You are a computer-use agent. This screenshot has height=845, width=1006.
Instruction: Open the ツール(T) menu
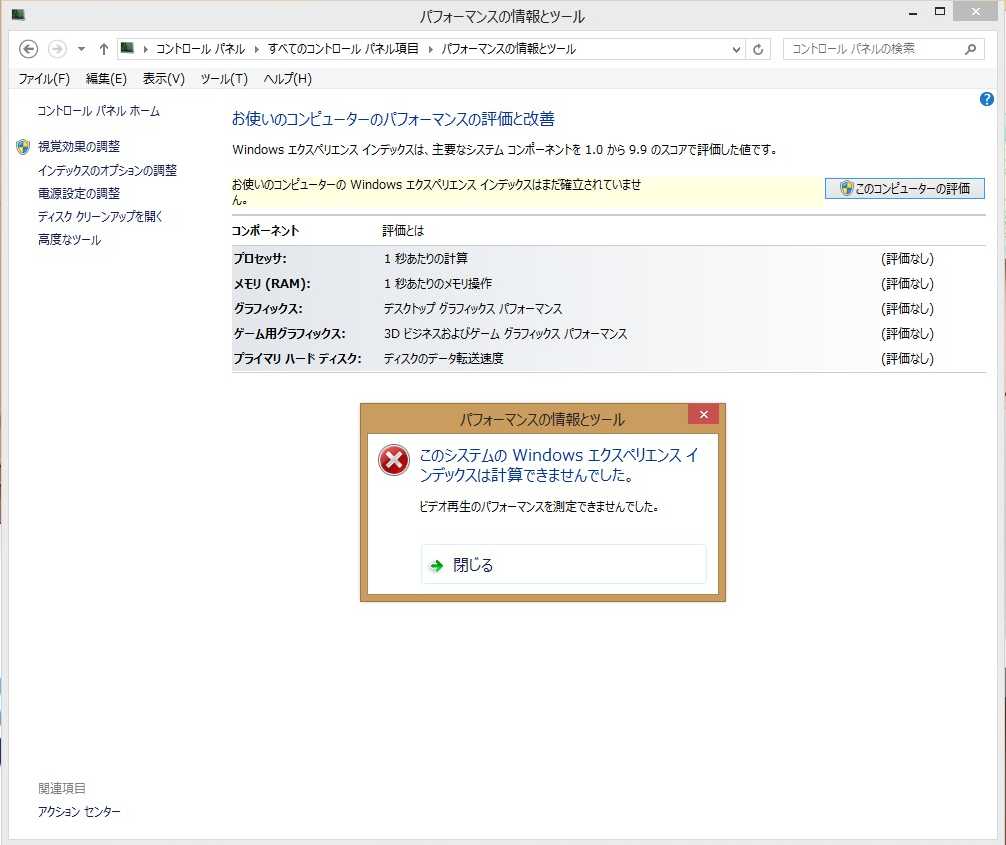click(224, 79)
